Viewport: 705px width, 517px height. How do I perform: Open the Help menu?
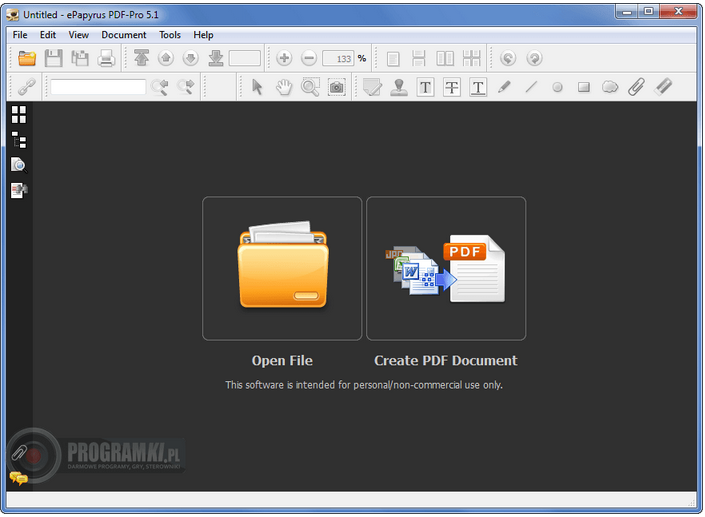click(x=203, y=35)
